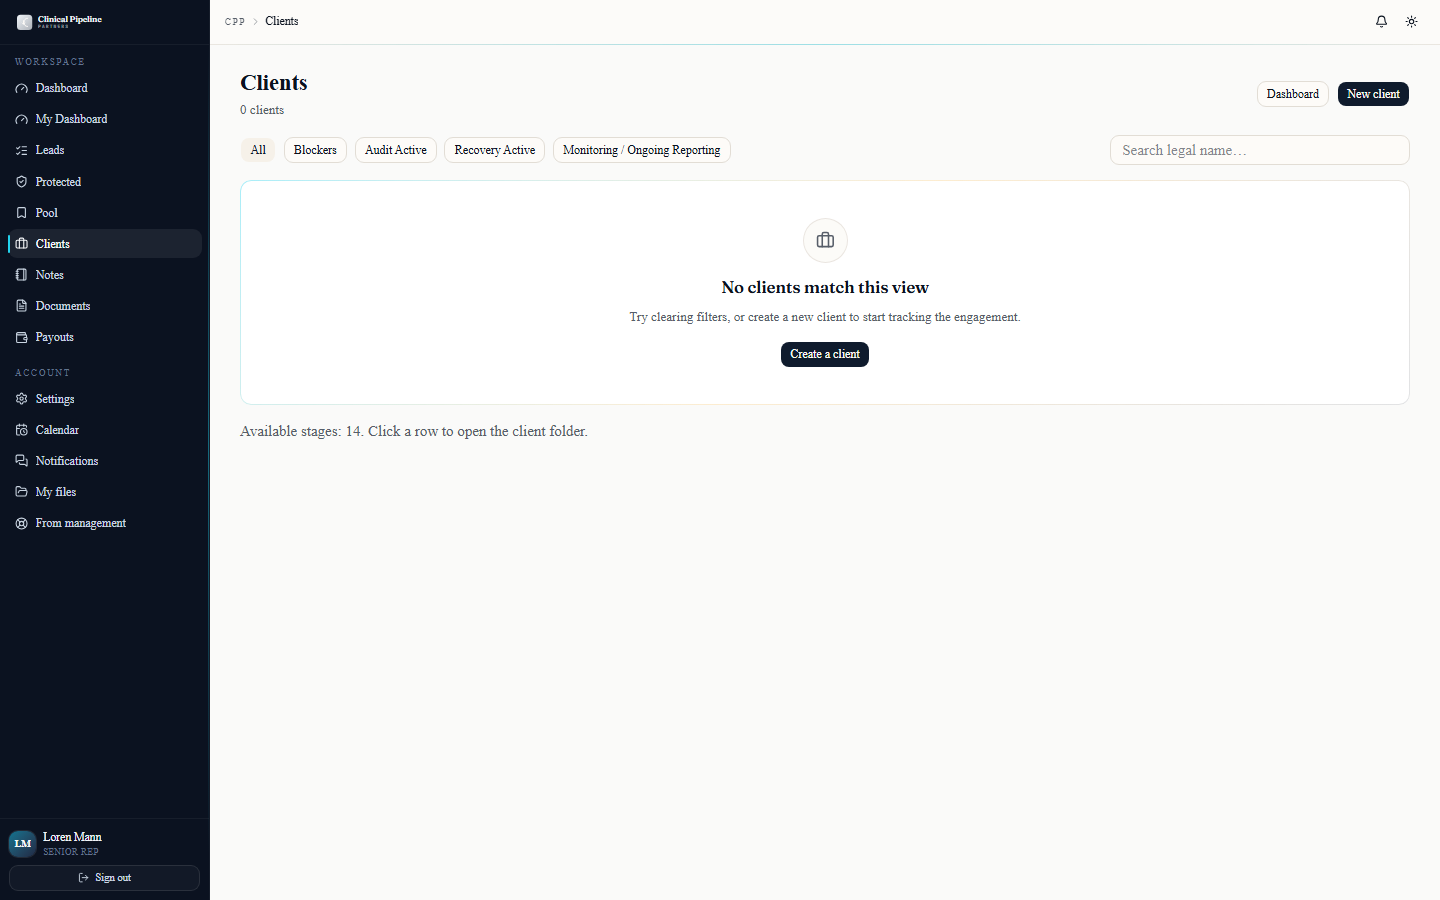Open My files in sidebar
This screenshot has height=900, width=1440.
104,492
